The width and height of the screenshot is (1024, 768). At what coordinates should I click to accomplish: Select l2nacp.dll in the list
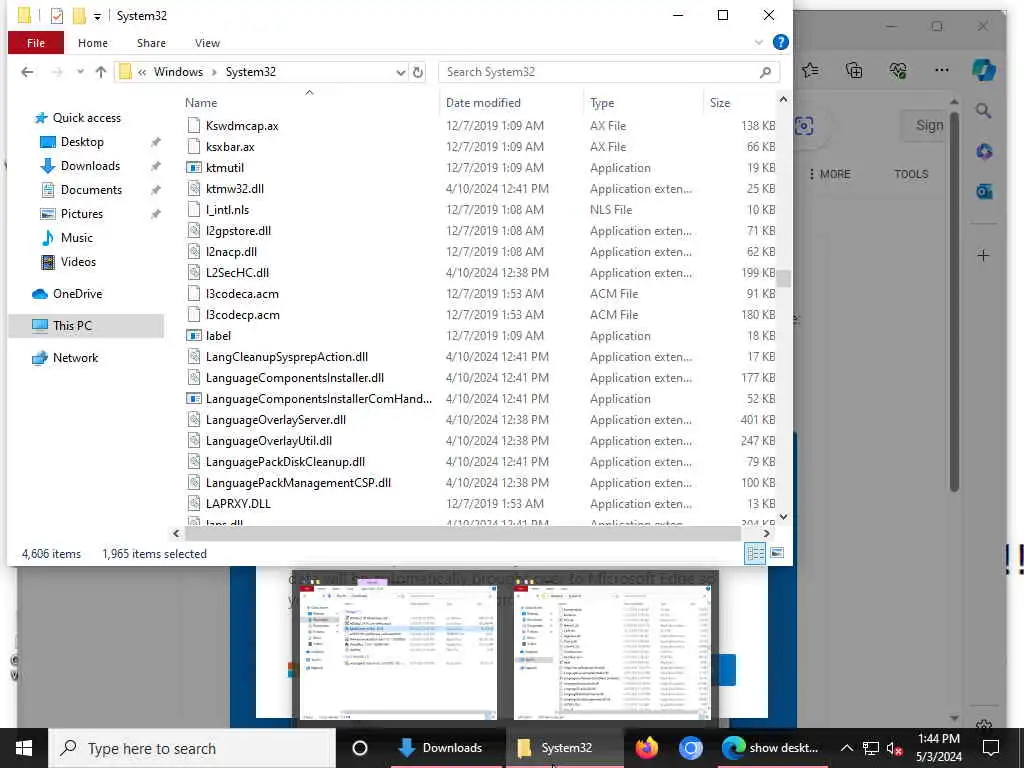point(231,251)
